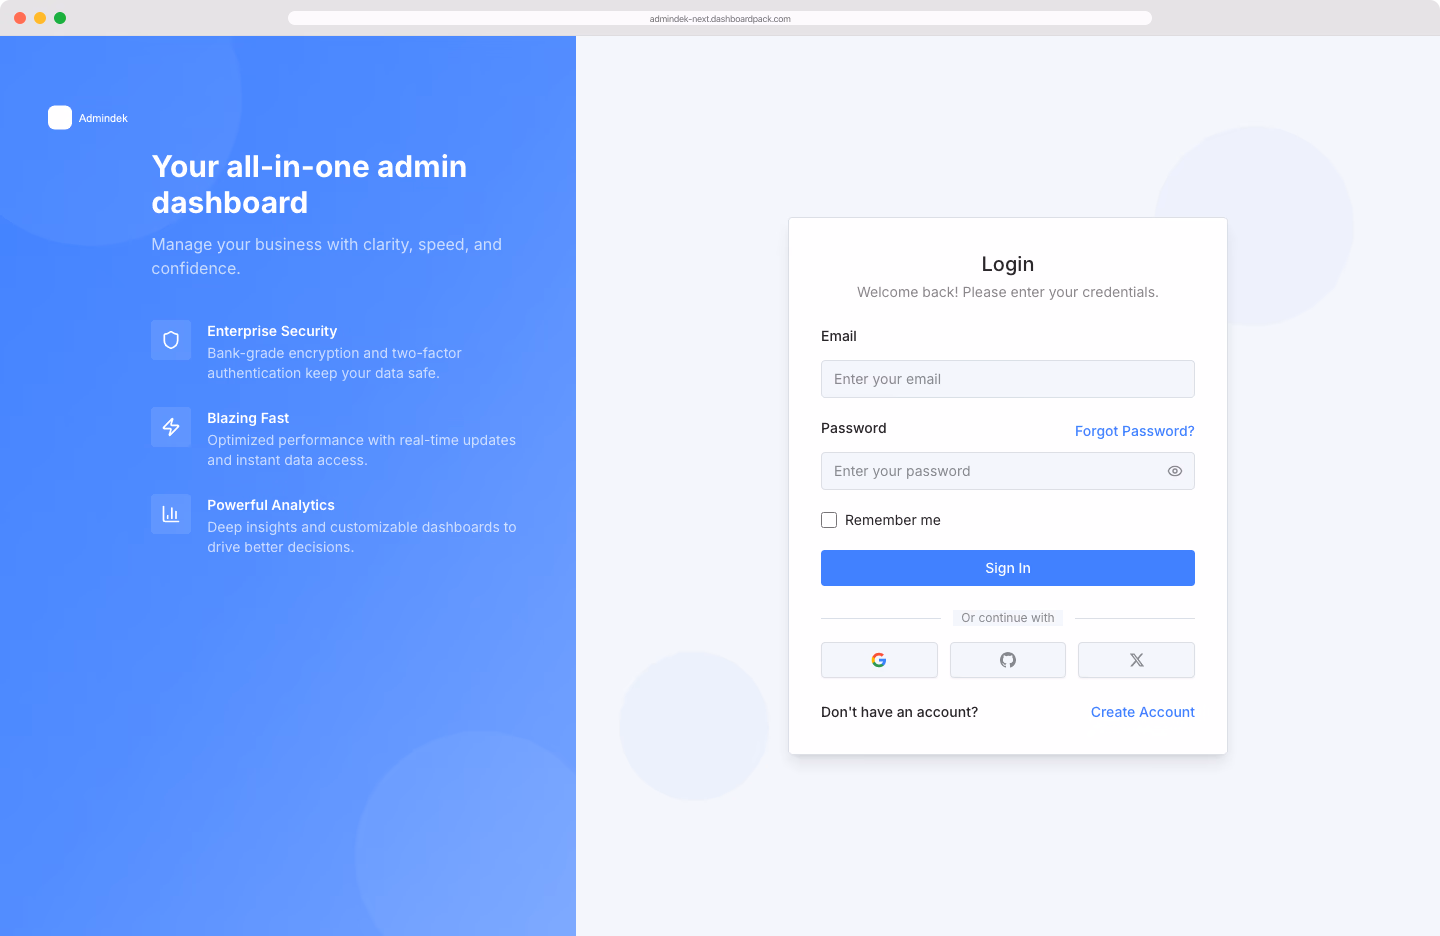This screenshot has height=936, width=1440.
Task: Click the Admindek brand name text
Action: pos(103,118)
